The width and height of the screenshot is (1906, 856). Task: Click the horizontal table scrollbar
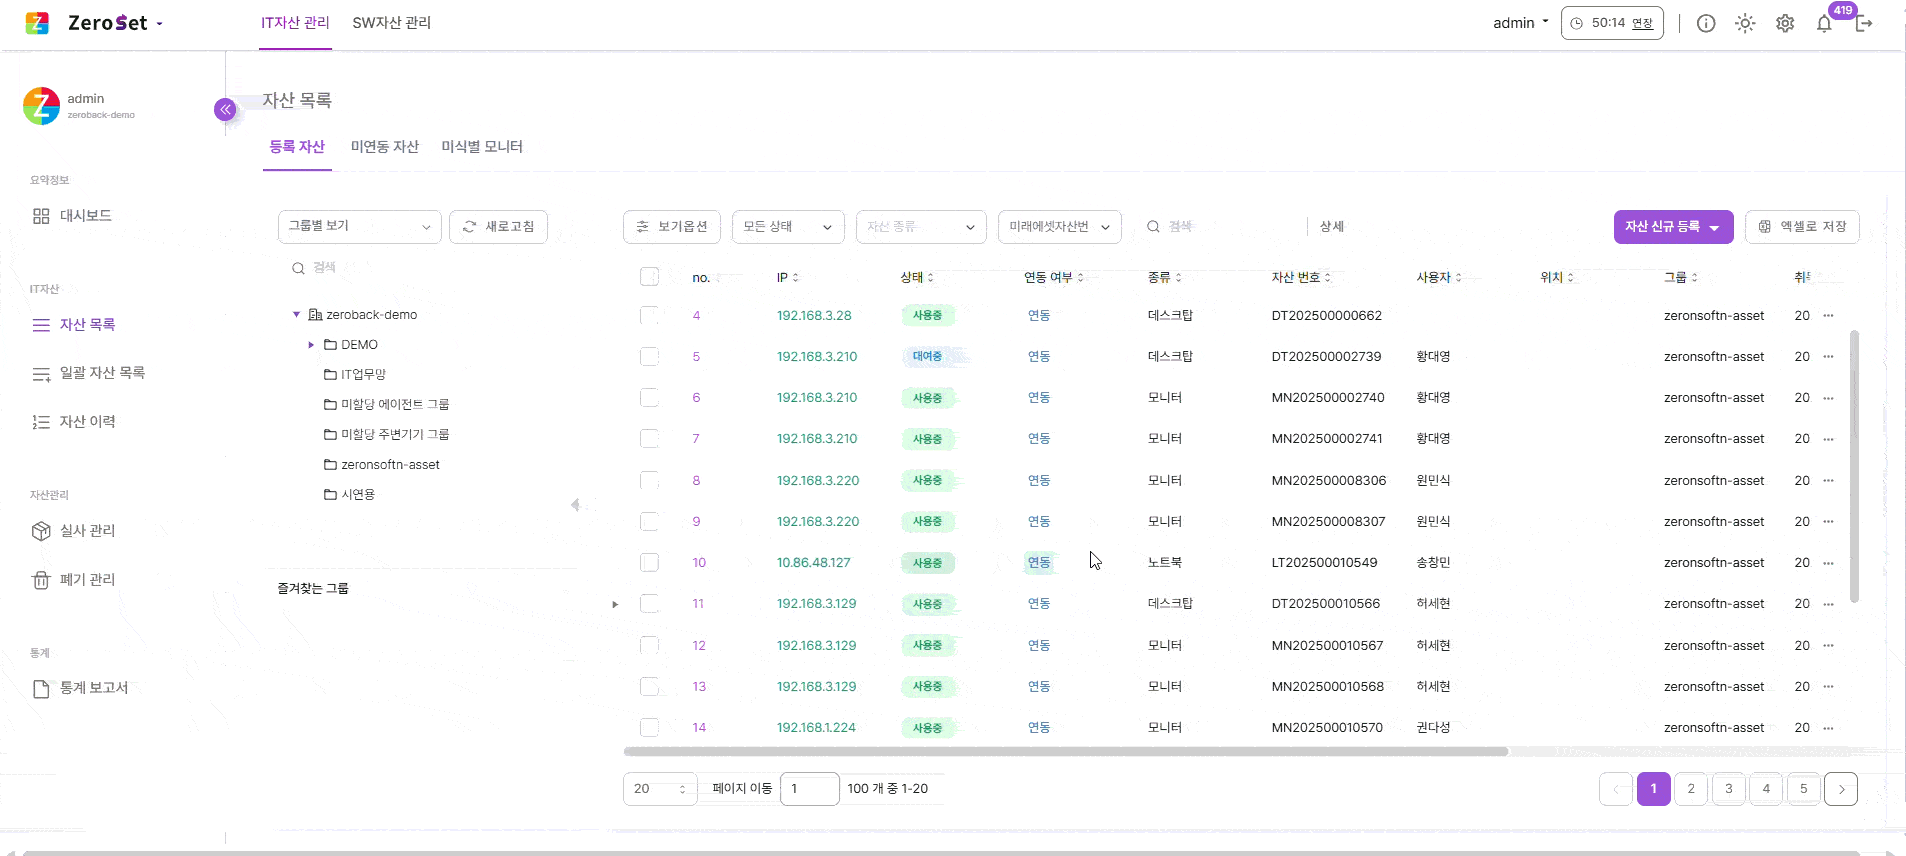click(1066, 751)
